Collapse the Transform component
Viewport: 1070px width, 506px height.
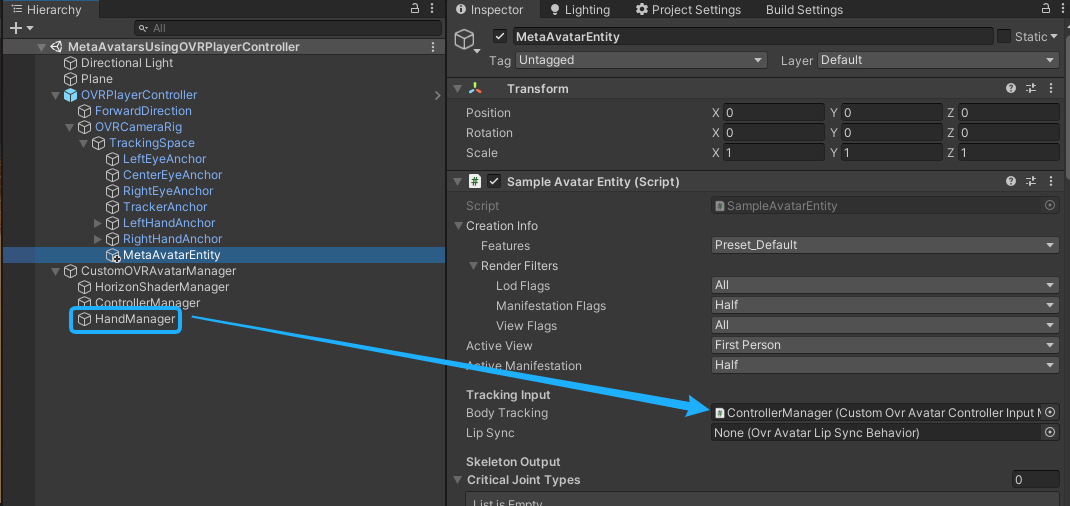[x=457, y=89]
